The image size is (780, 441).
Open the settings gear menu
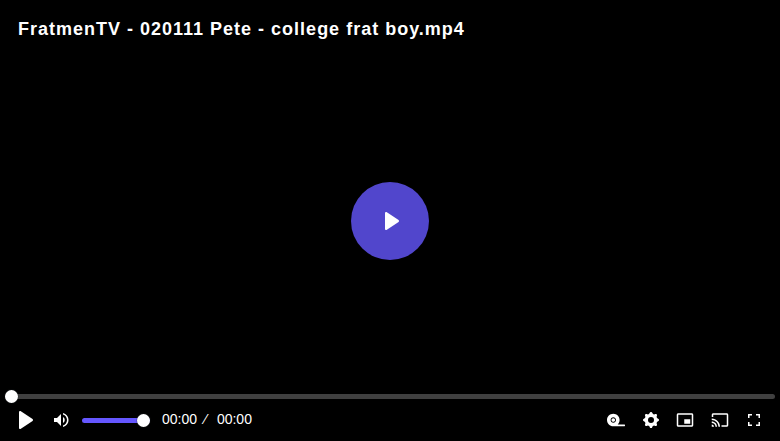pyautogui.click(x=651, y=420)
